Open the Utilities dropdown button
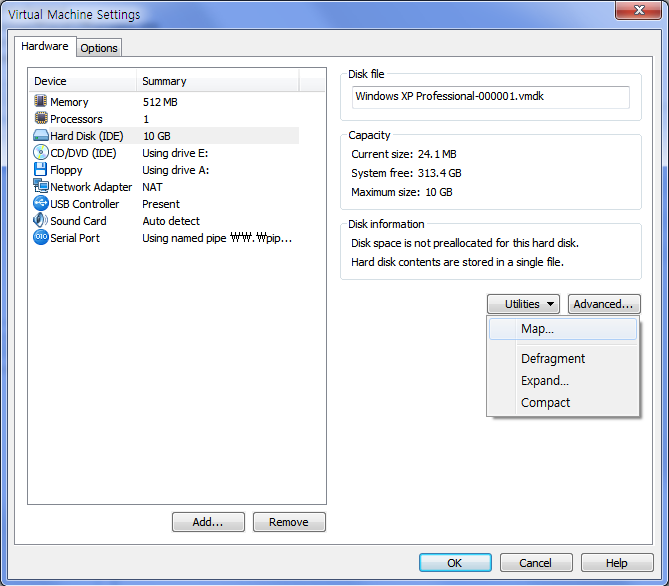The width and height of the screenshot is (669, 586). coord(523,304)
